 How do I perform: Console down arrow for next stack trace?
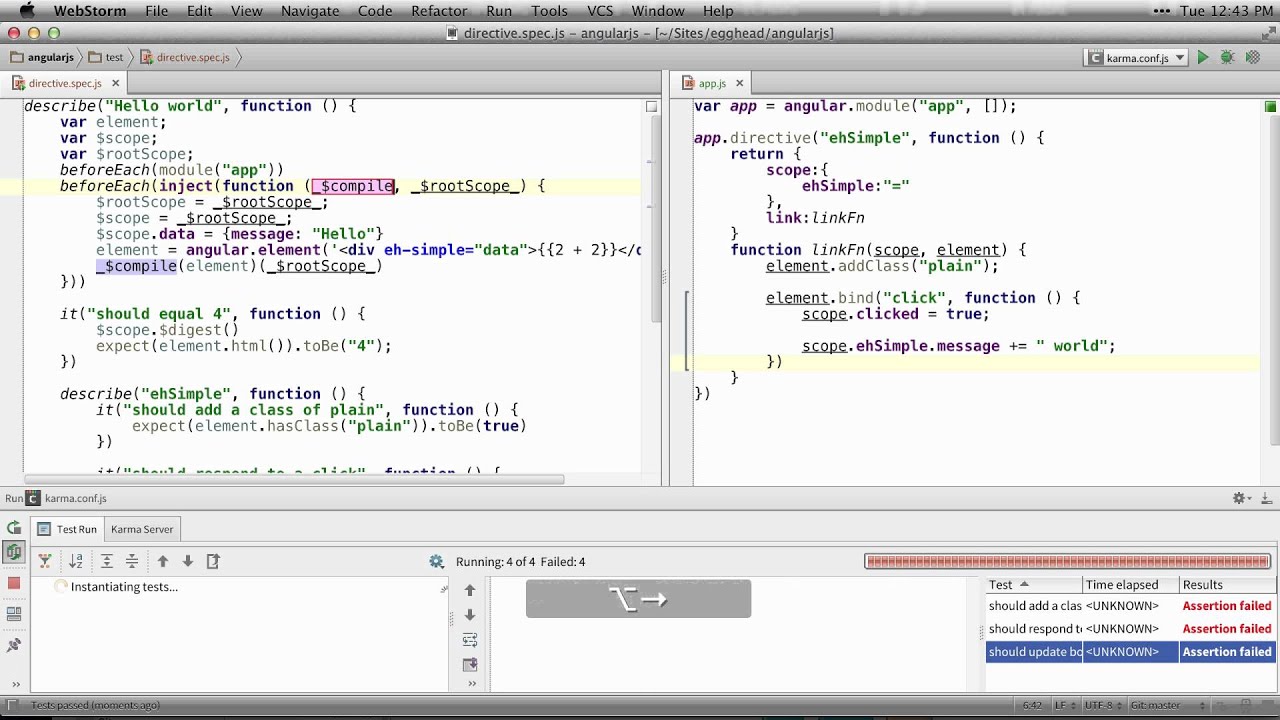(x=470, y=615)
